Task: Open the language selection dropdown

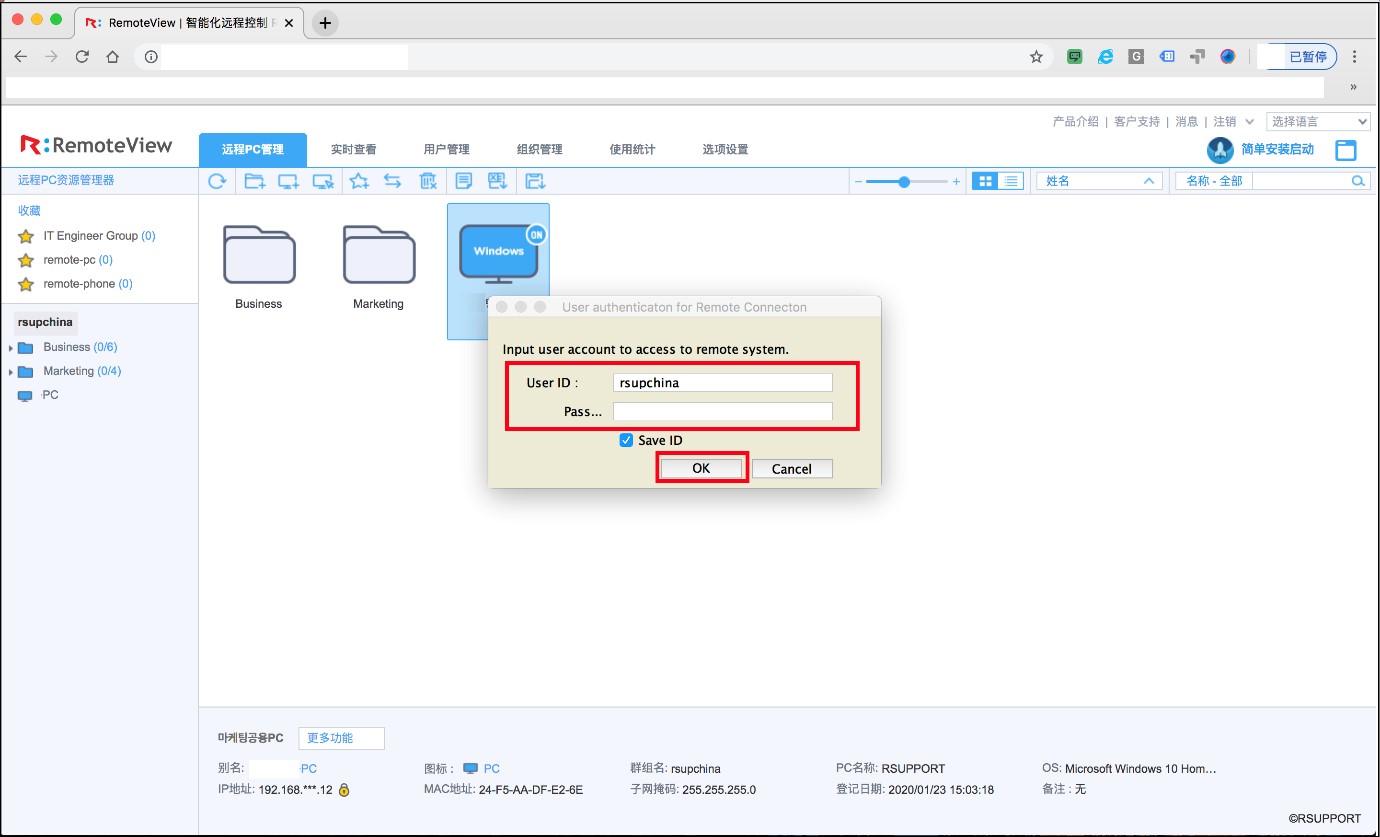Action: [1318, 121]
